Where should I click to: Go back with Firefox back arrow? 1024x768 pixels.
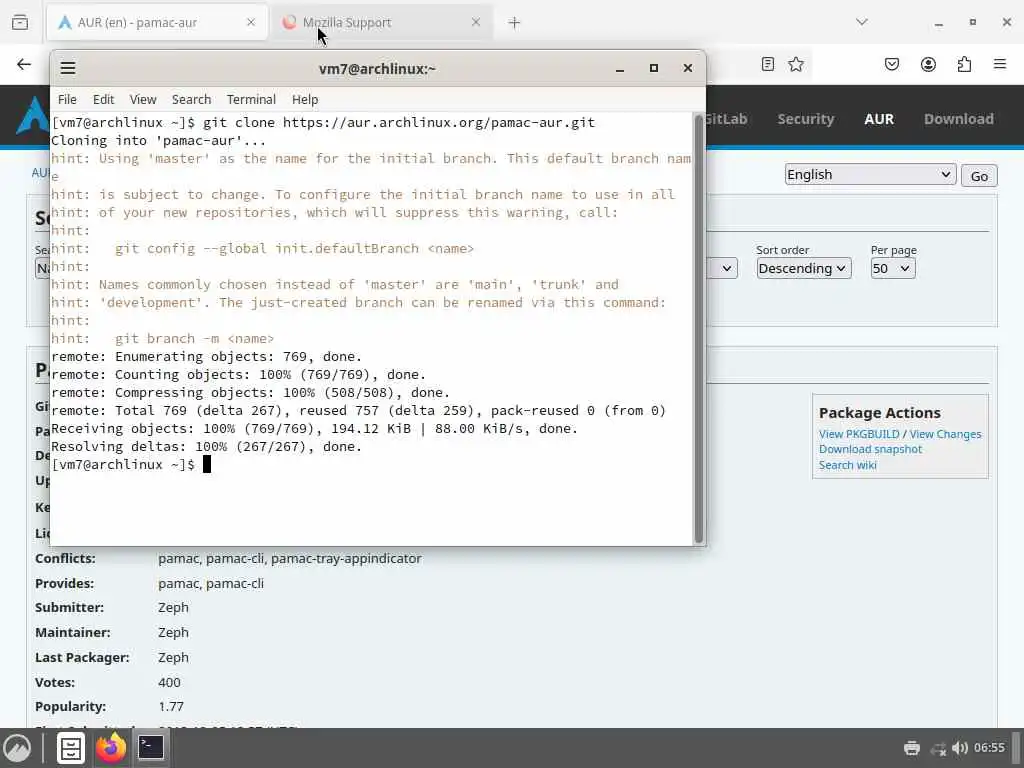click(24, 64)
